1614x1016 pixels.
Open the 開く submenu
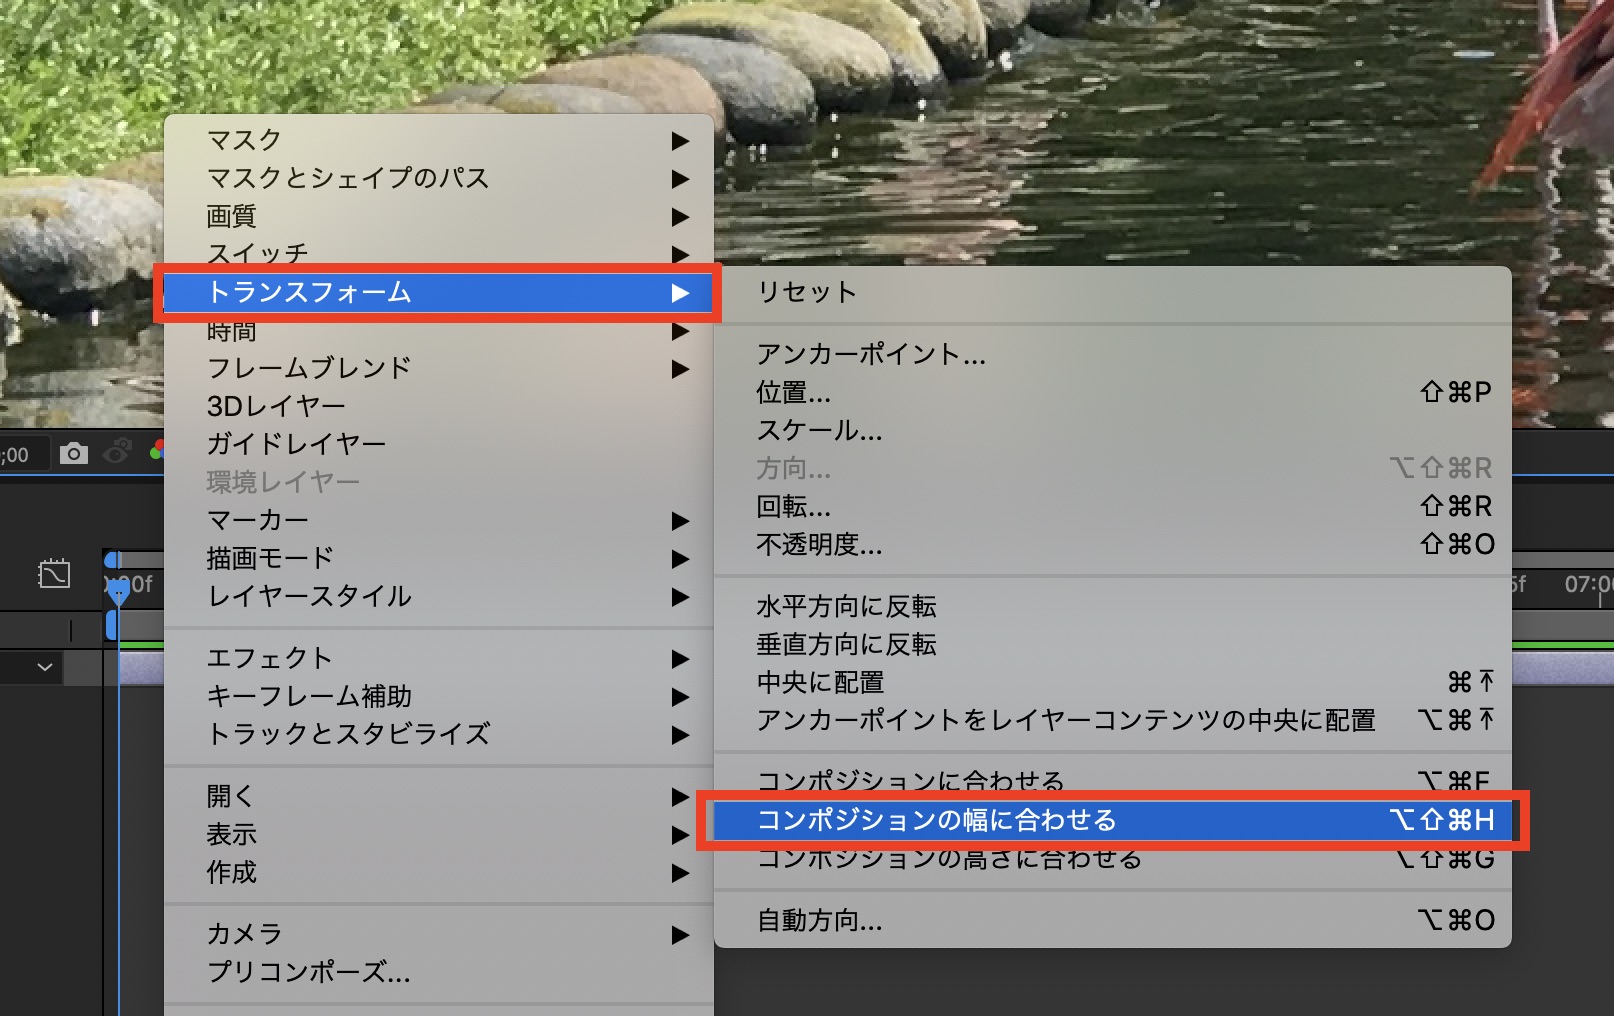click(439, 796)
